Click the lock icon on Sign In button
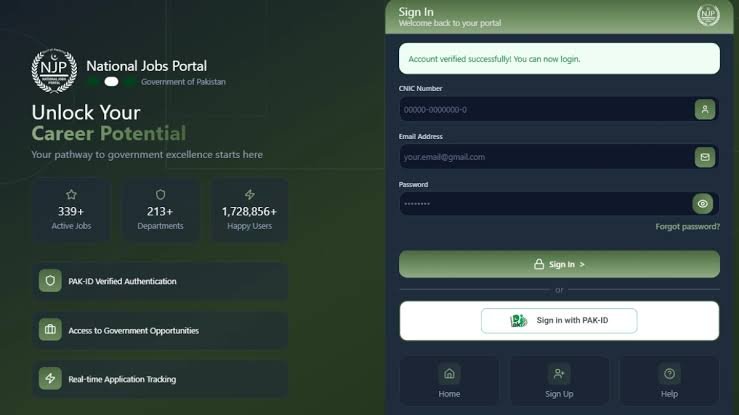 click(539, 264)
